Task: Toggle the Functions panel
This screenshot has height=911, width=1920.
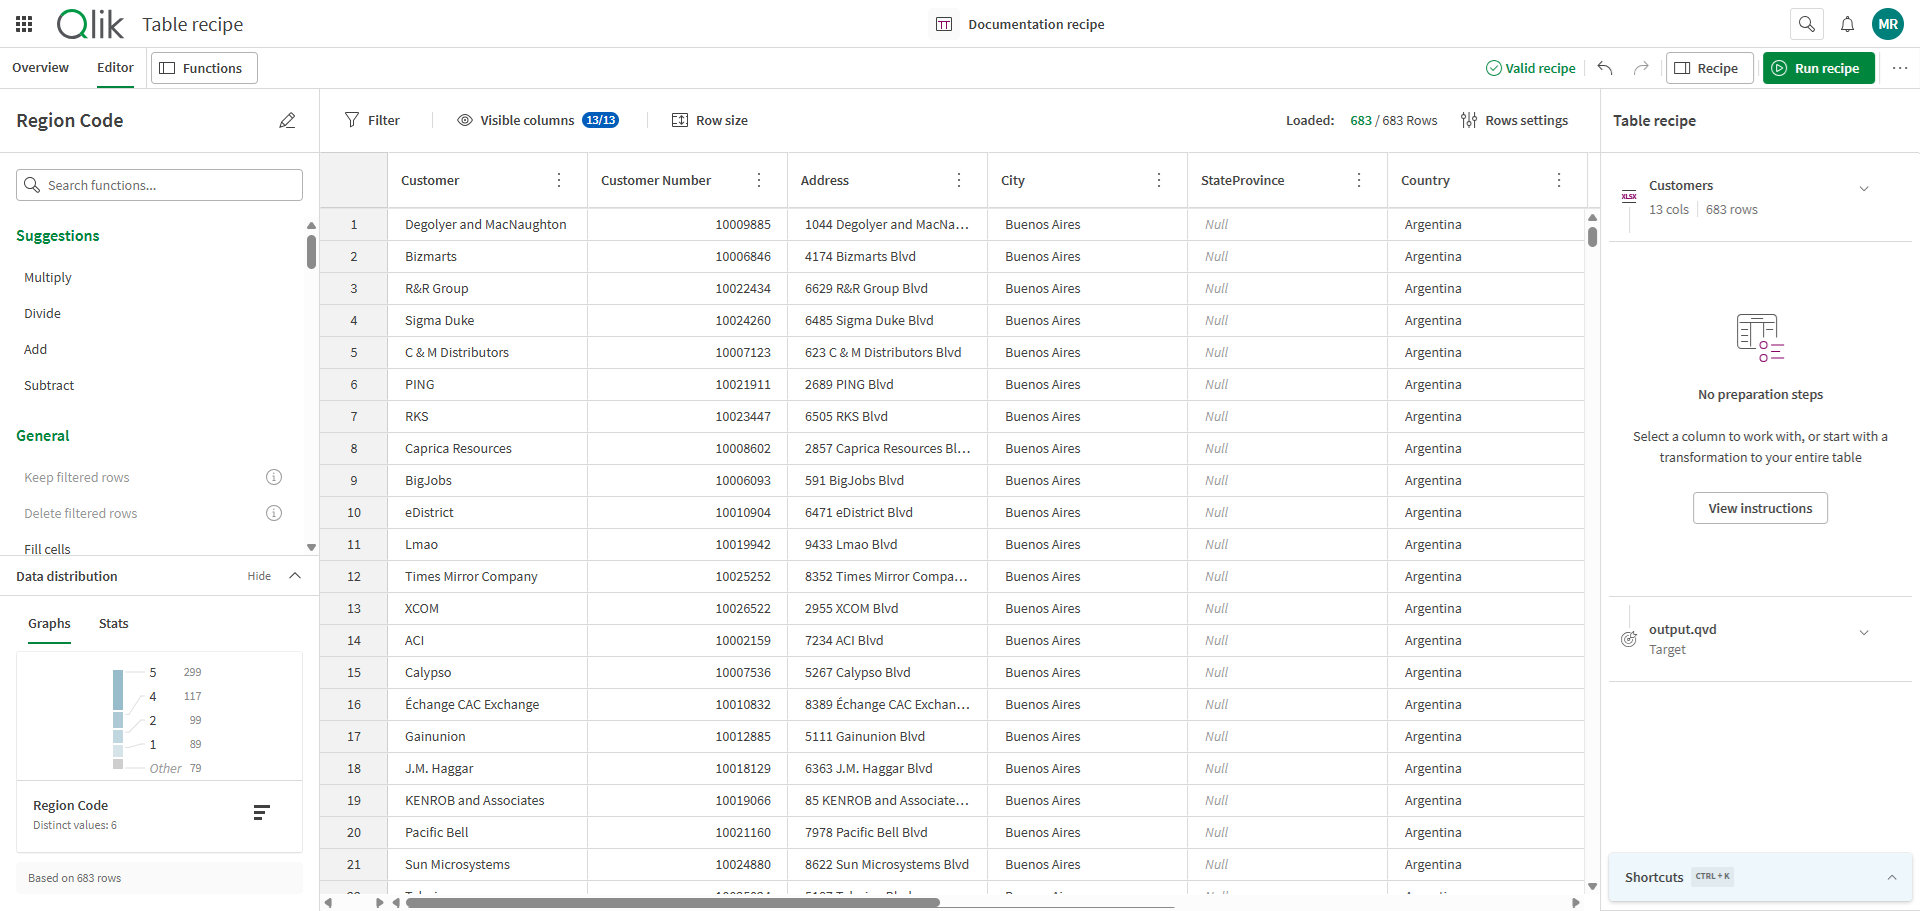Action: pos(203,68)
